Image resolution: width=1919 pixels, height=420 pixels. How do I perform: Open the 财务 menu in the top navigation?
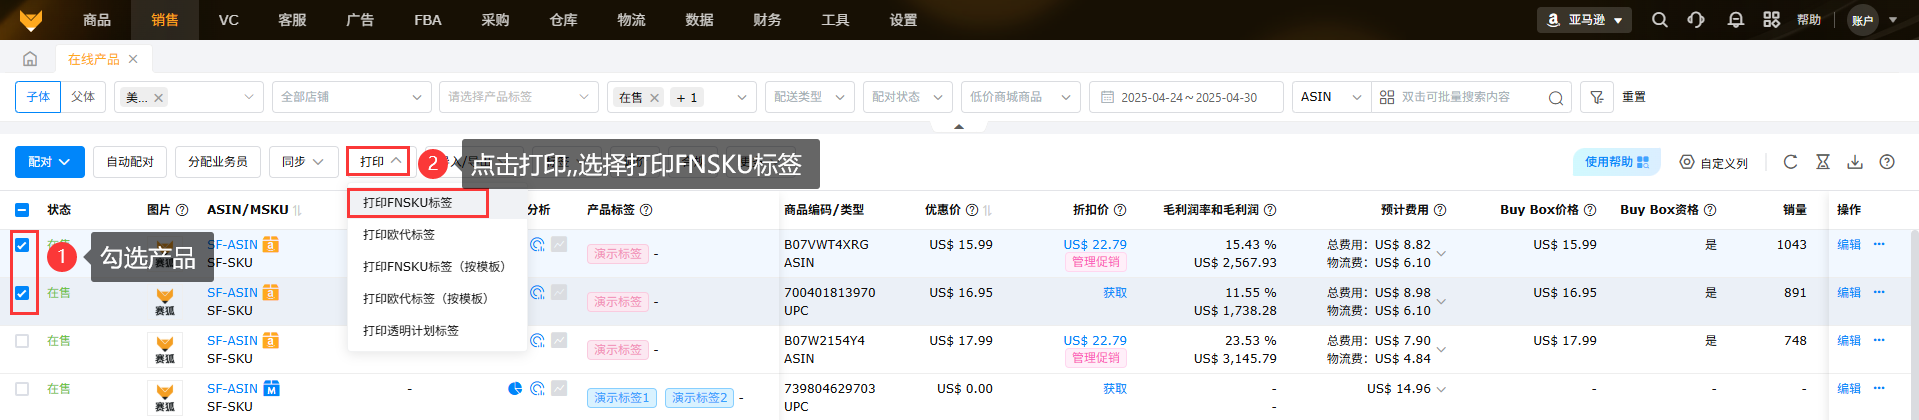[x=767, y=20]
